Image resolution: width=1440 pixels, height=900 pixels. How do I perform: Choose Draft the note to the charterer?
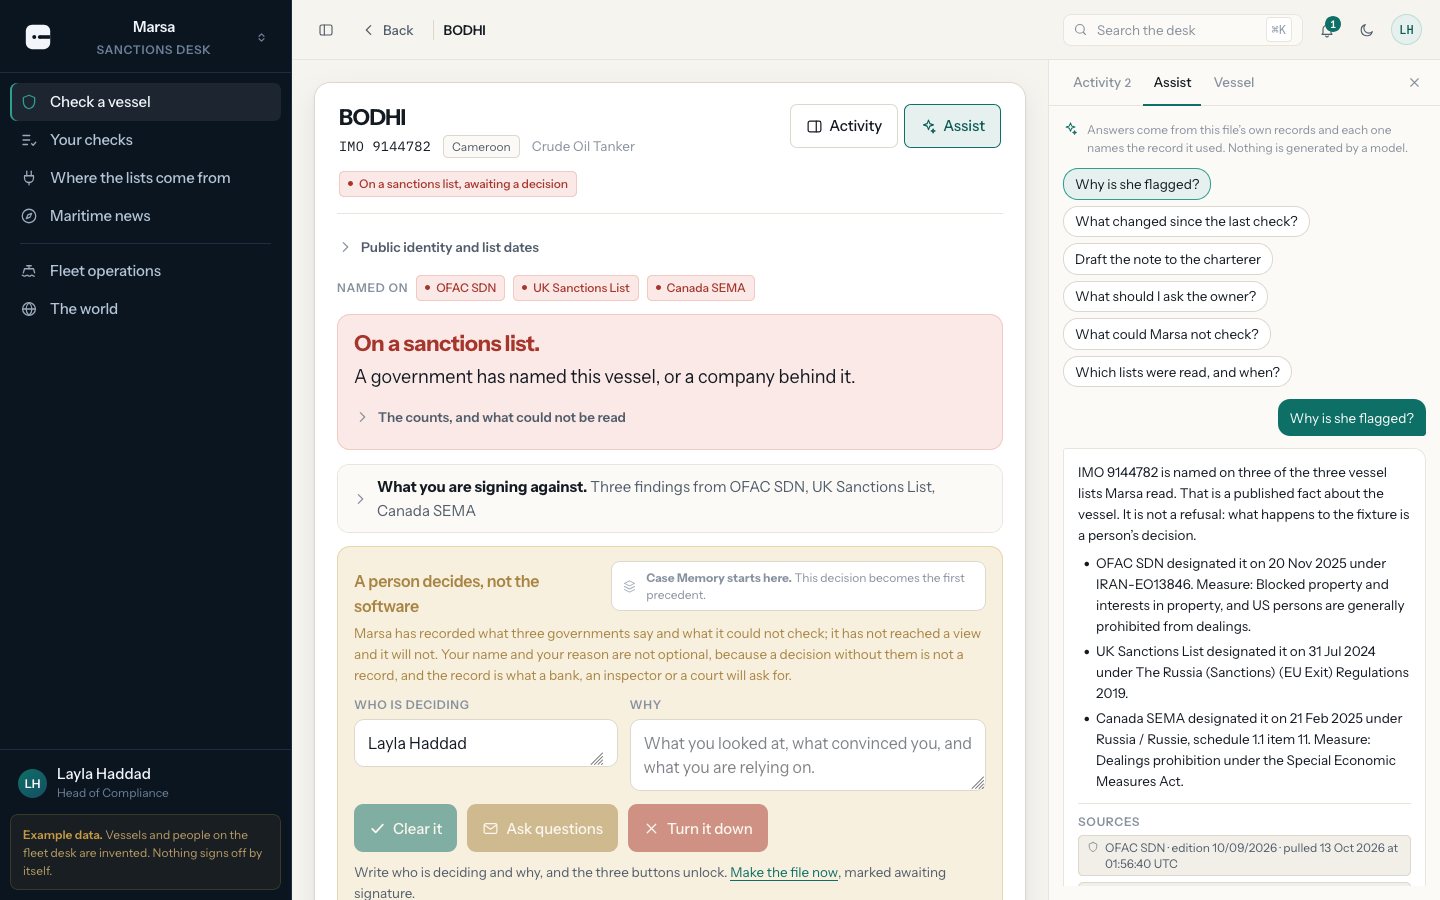[x=1168, y=259]
